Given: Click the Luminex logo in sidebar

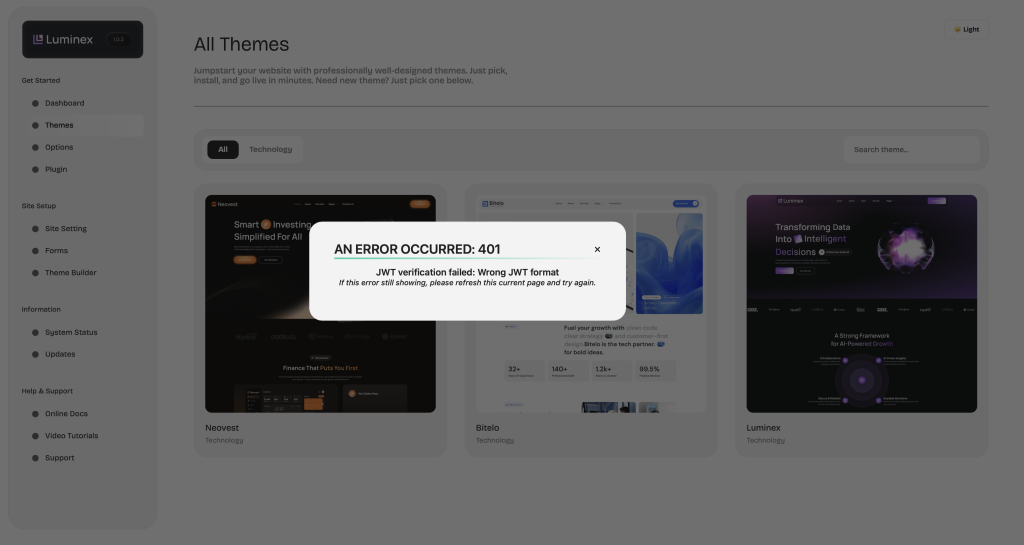Looking at the screenshot, I should 64,39.
